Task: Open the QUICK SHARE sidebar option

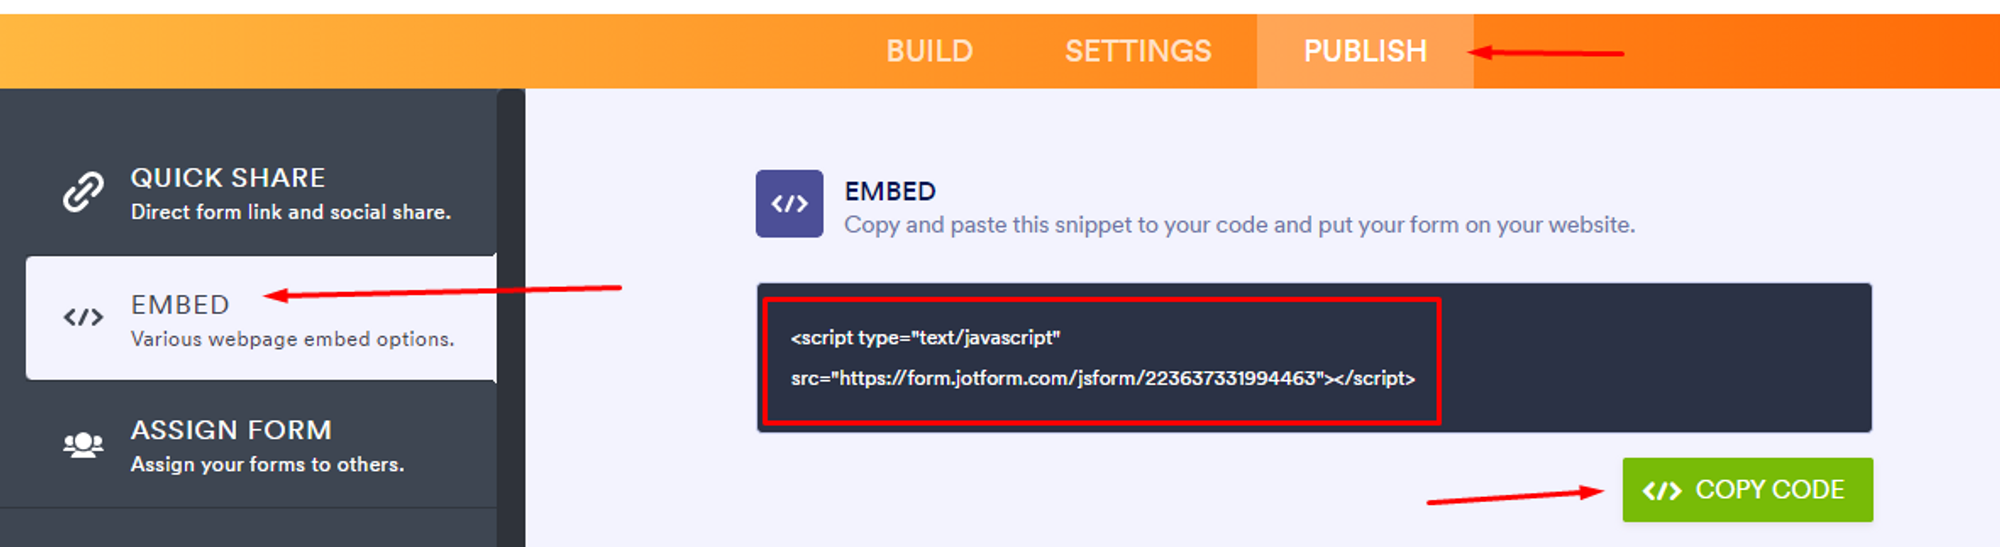Action: tap(228, 178)
